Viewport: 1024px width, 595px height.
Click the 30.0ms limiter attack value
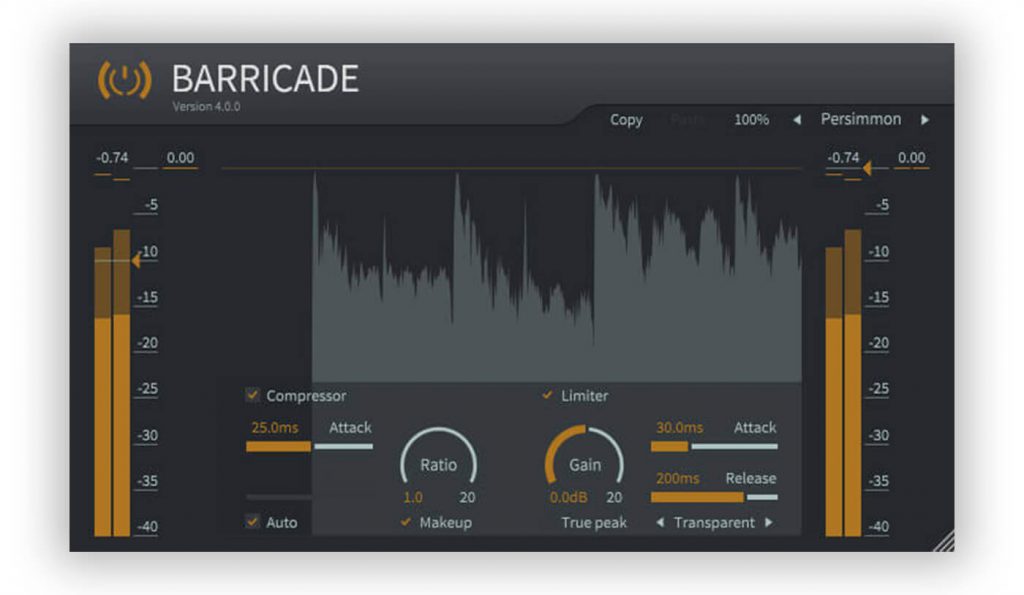(679, 428)
